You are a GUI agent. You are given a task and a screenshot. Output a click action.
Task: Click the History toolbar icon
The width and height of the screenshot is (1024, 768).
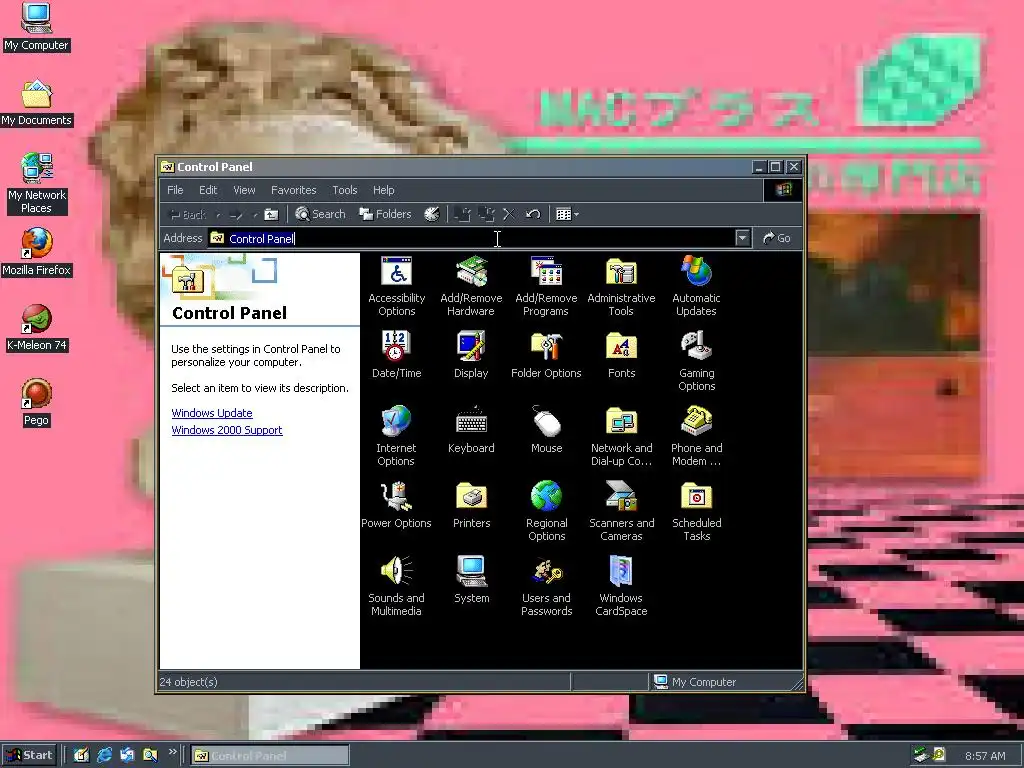tap(432, 214)
